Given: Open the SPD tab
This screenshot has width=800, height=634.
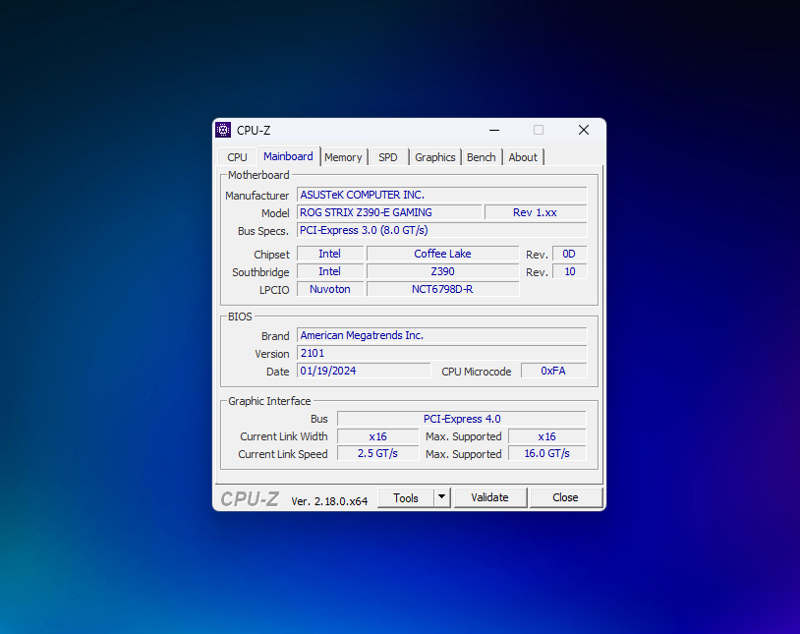Looking at the screenshot, I should pyautogui.click(x=388, y=157).
